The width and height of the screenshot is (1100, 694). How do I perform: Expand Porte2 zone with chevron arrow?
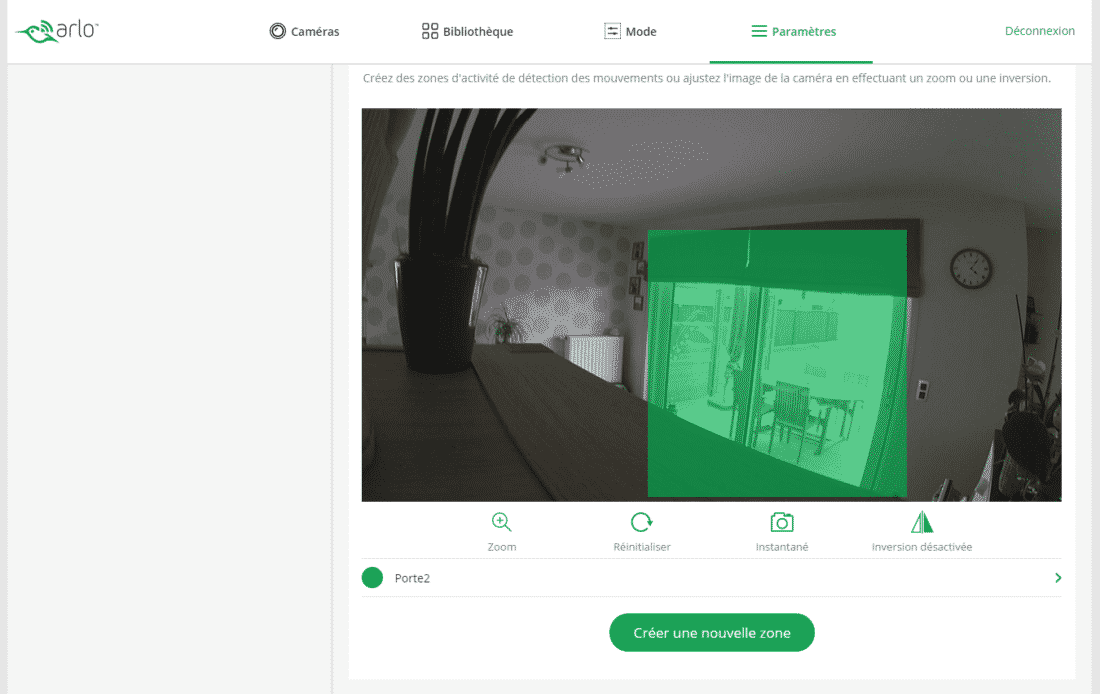pyautogui.click(x=1058, y=578)
